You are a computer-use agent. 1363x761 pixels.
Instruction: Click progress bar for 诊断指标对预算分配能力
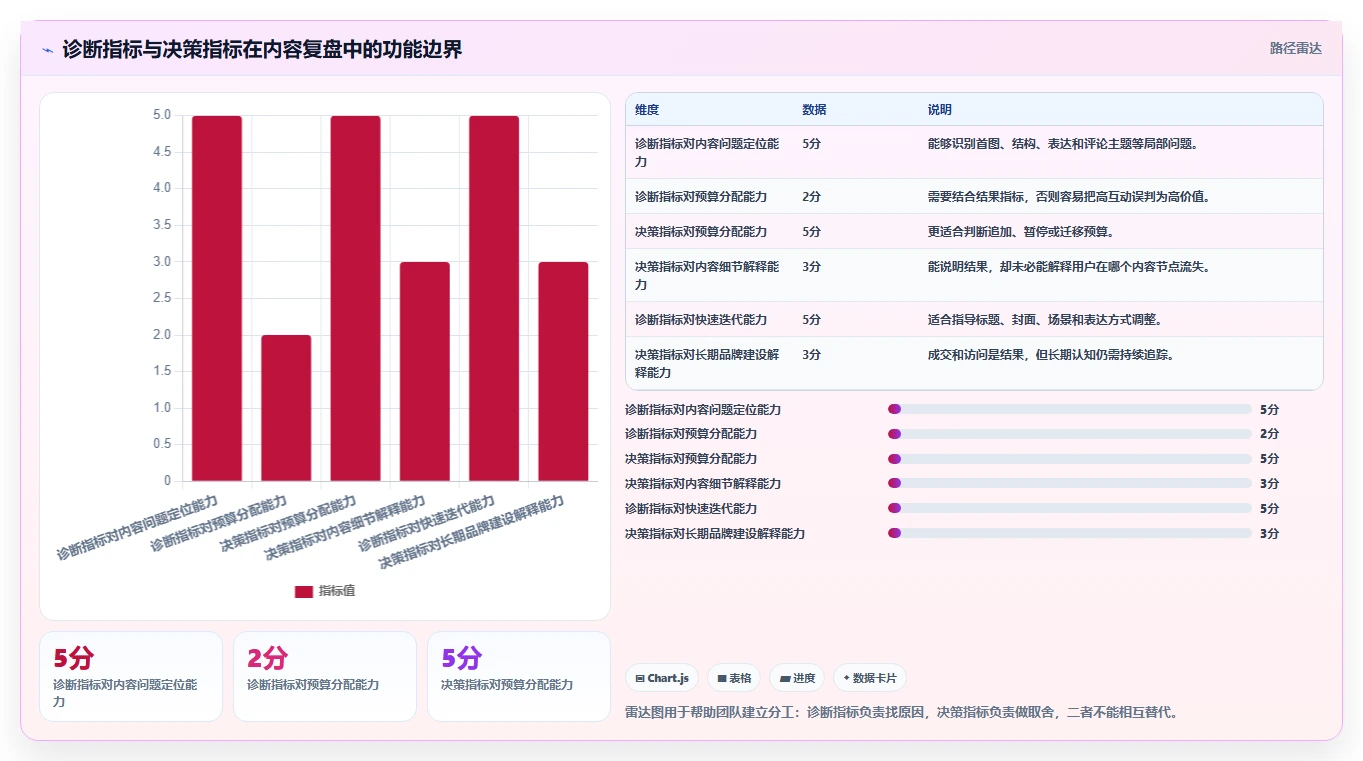click(1070, 434)
